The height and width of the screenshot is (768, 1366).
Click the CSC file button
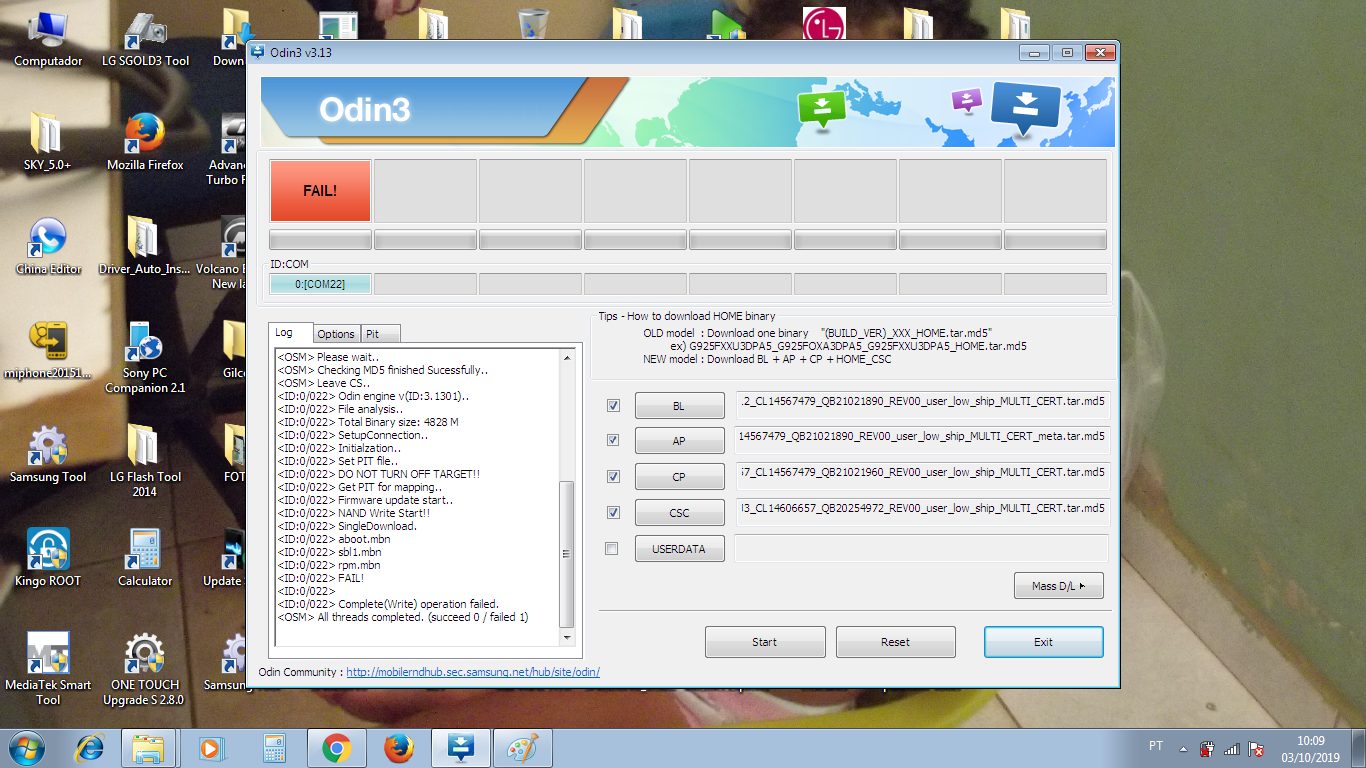click(680, 513)
